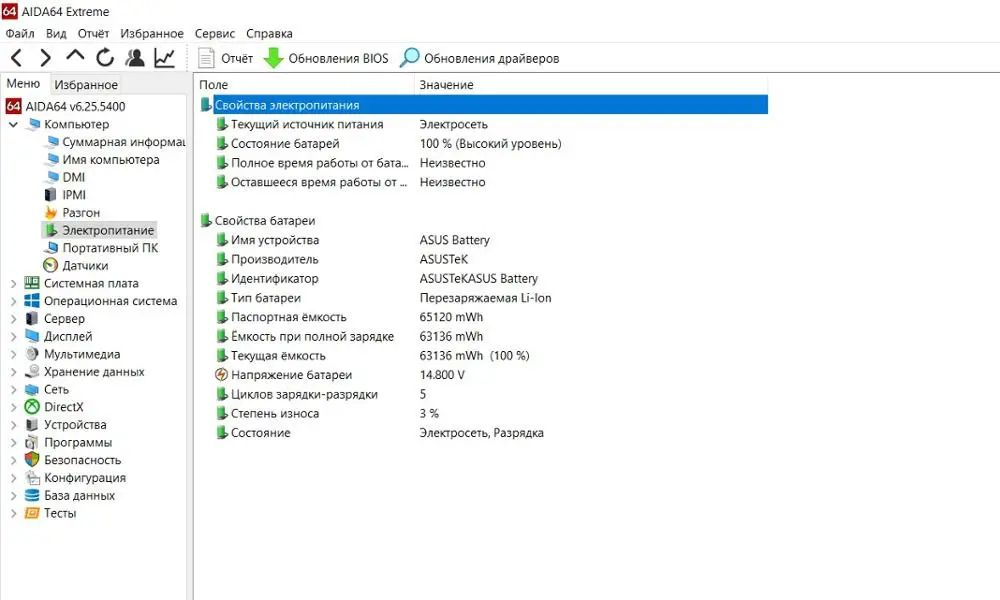Click the AIDA64 v6.25.5400 root icon
This screenshot has width=1000, height=600.
point(13,106)
